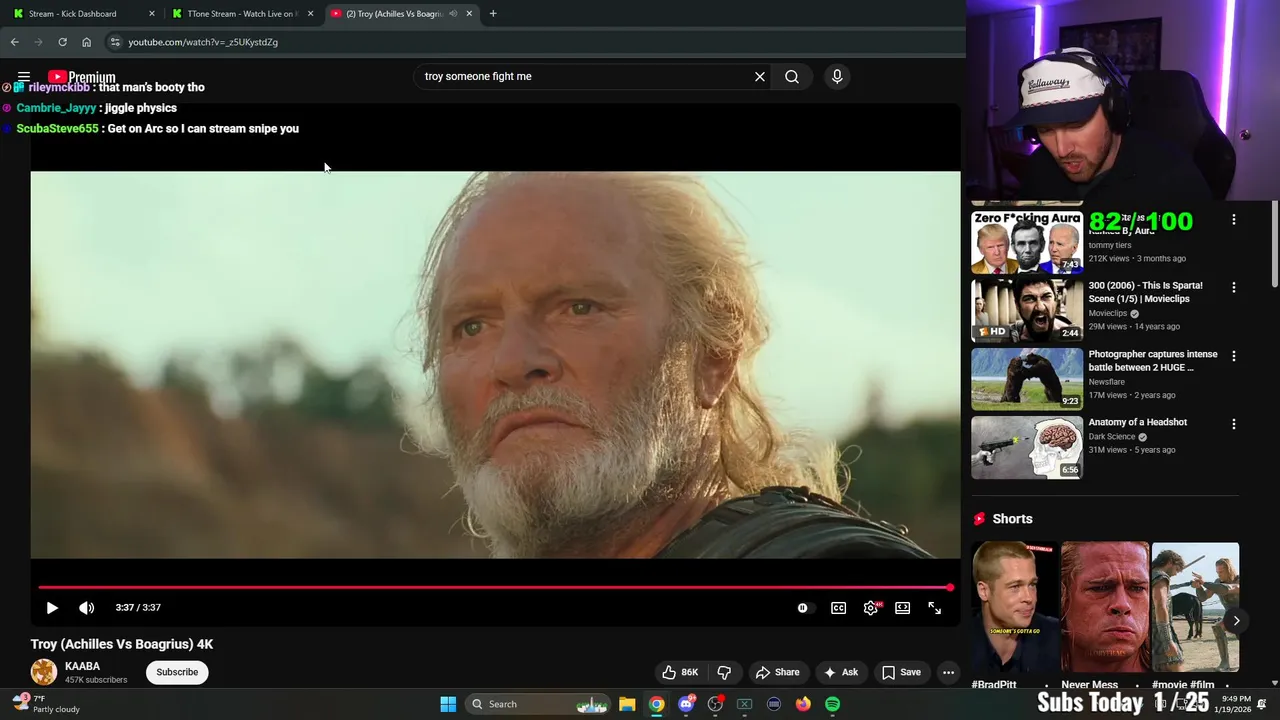View site information icon in address bar

tap(115, 42)
